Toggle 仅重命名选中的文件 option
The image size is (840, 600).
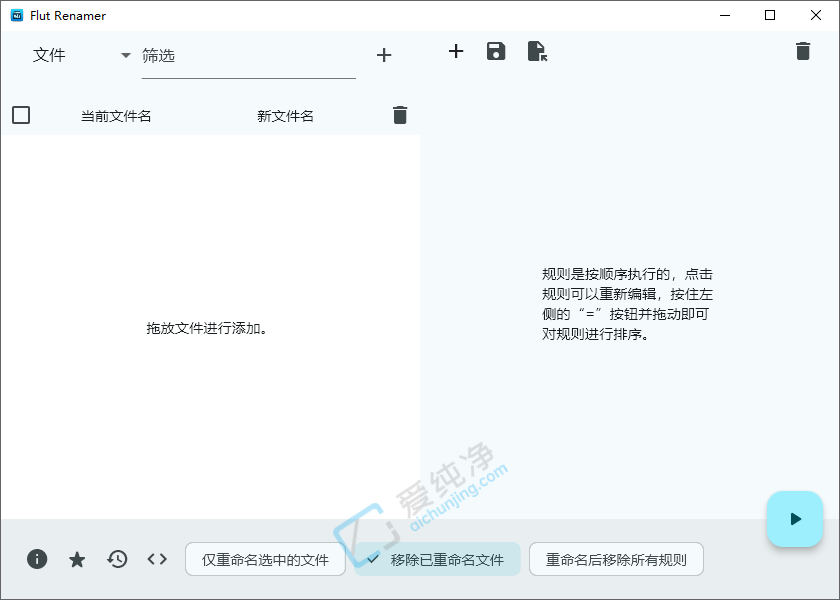265,559
